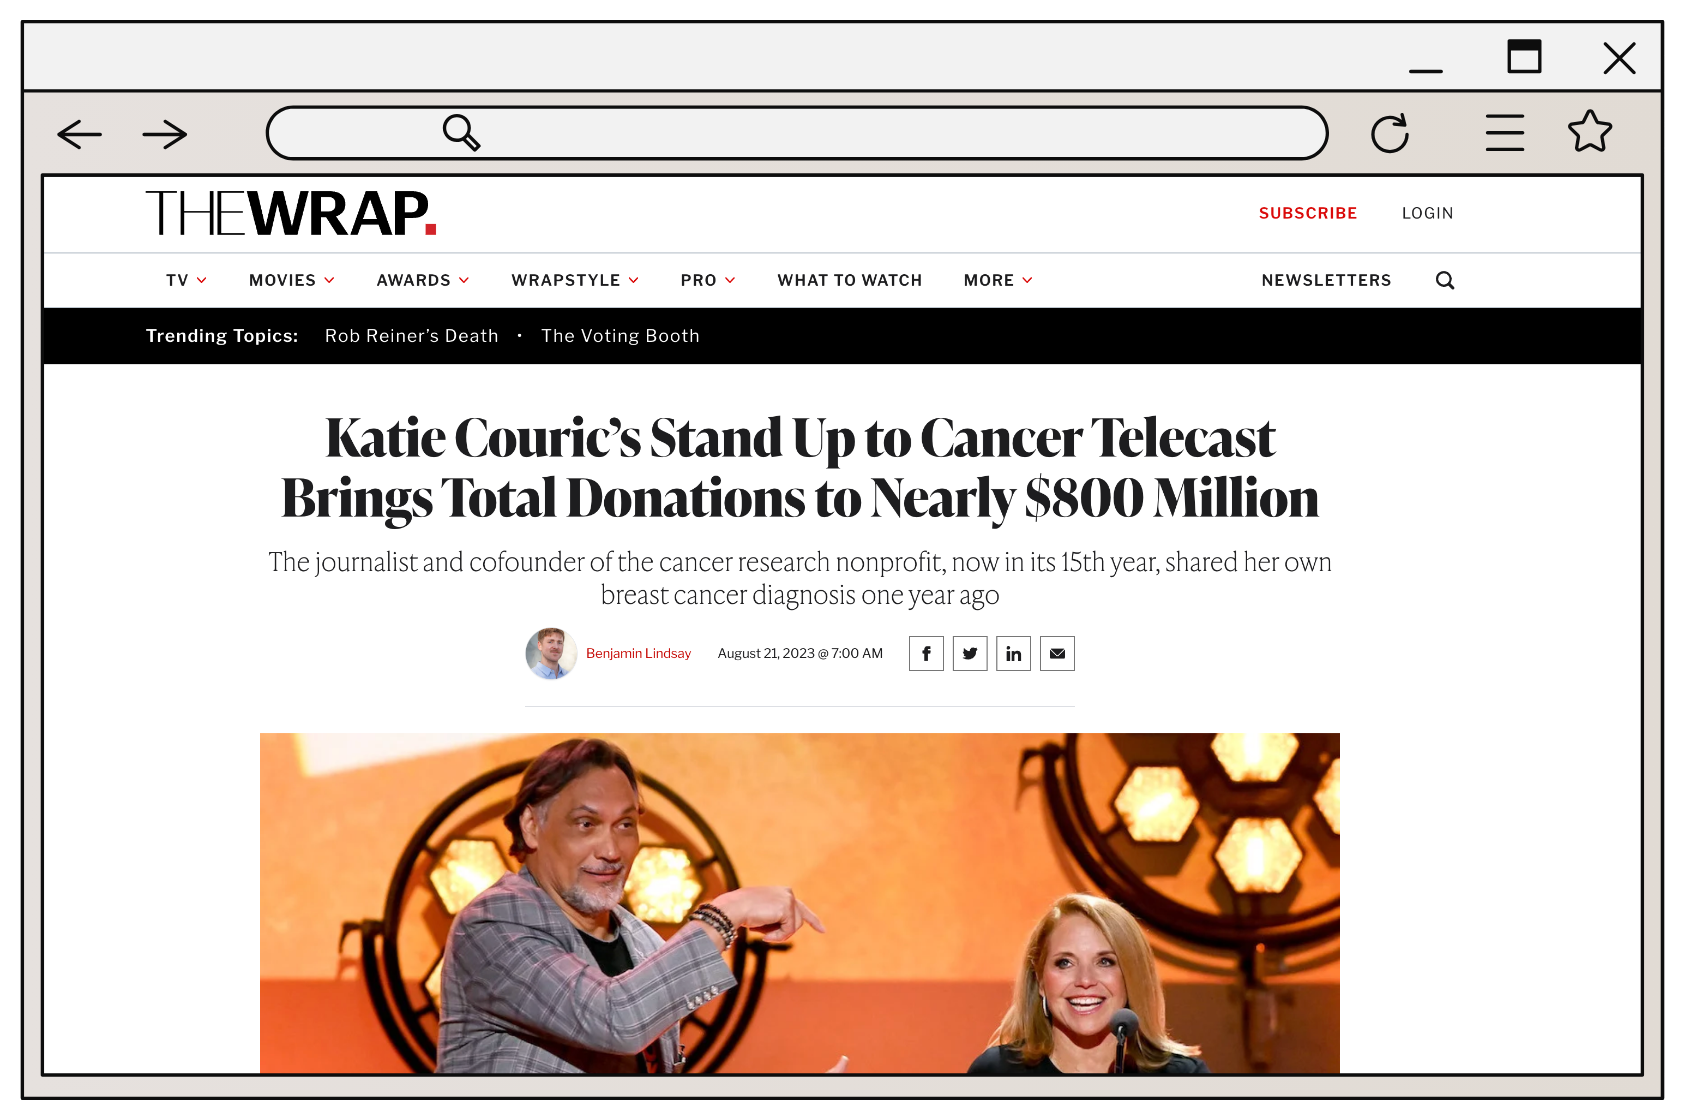Viewport: 1685px width, 1120px height.
Task: Open author Benjamin Lindsay's profile photo
Action: point(550,653)
